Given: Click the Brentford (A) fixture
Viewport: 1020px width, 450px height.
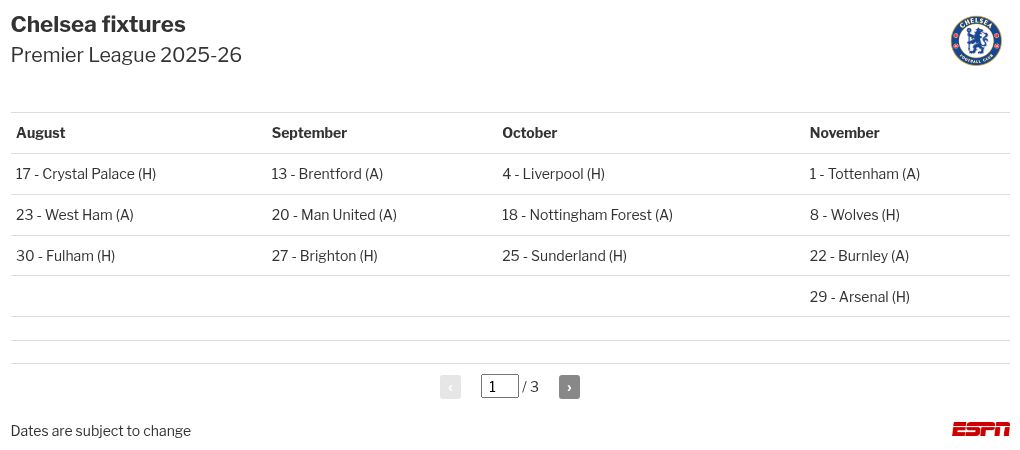Looking at the screenshot, I should 327,174.
